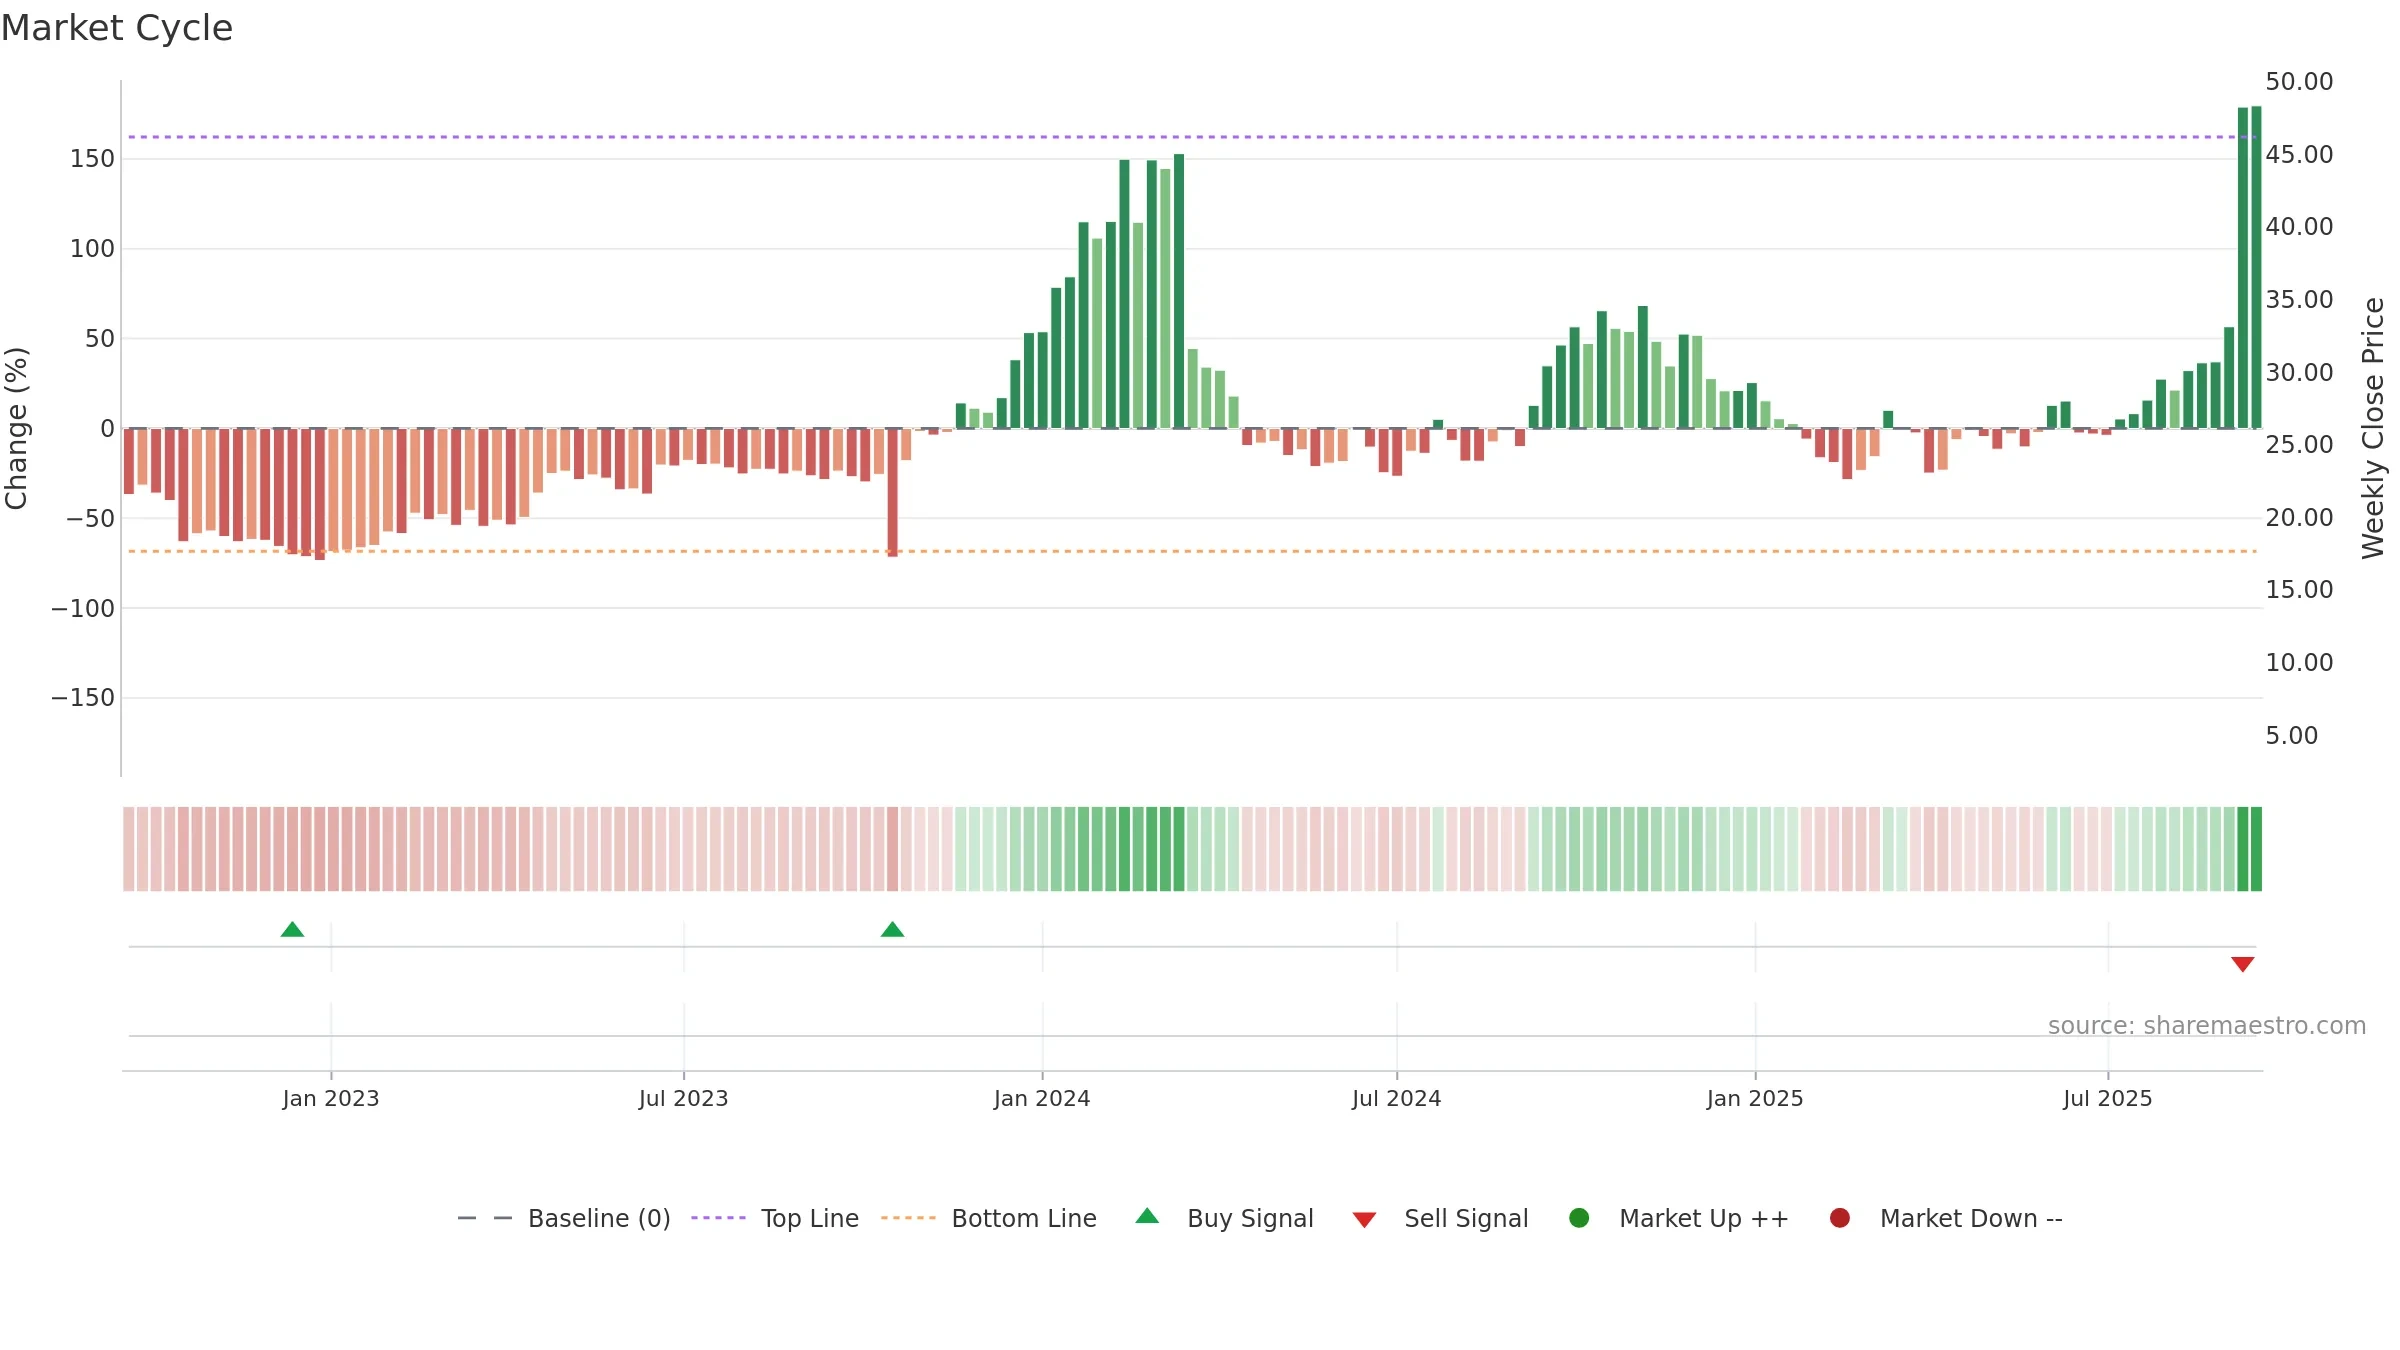
Task: Toggle the Baseline (0) legend entry
Action: tap(564, 1218)
